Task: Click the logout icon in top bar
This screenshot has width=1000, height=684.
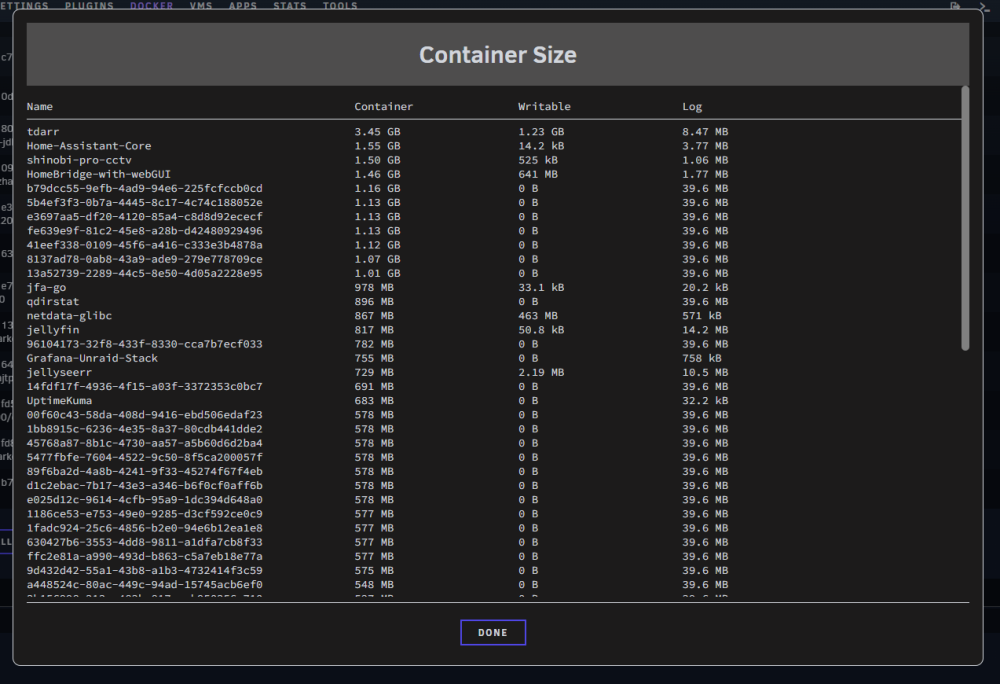Action: pyautogui.click(x=955, y=6)
